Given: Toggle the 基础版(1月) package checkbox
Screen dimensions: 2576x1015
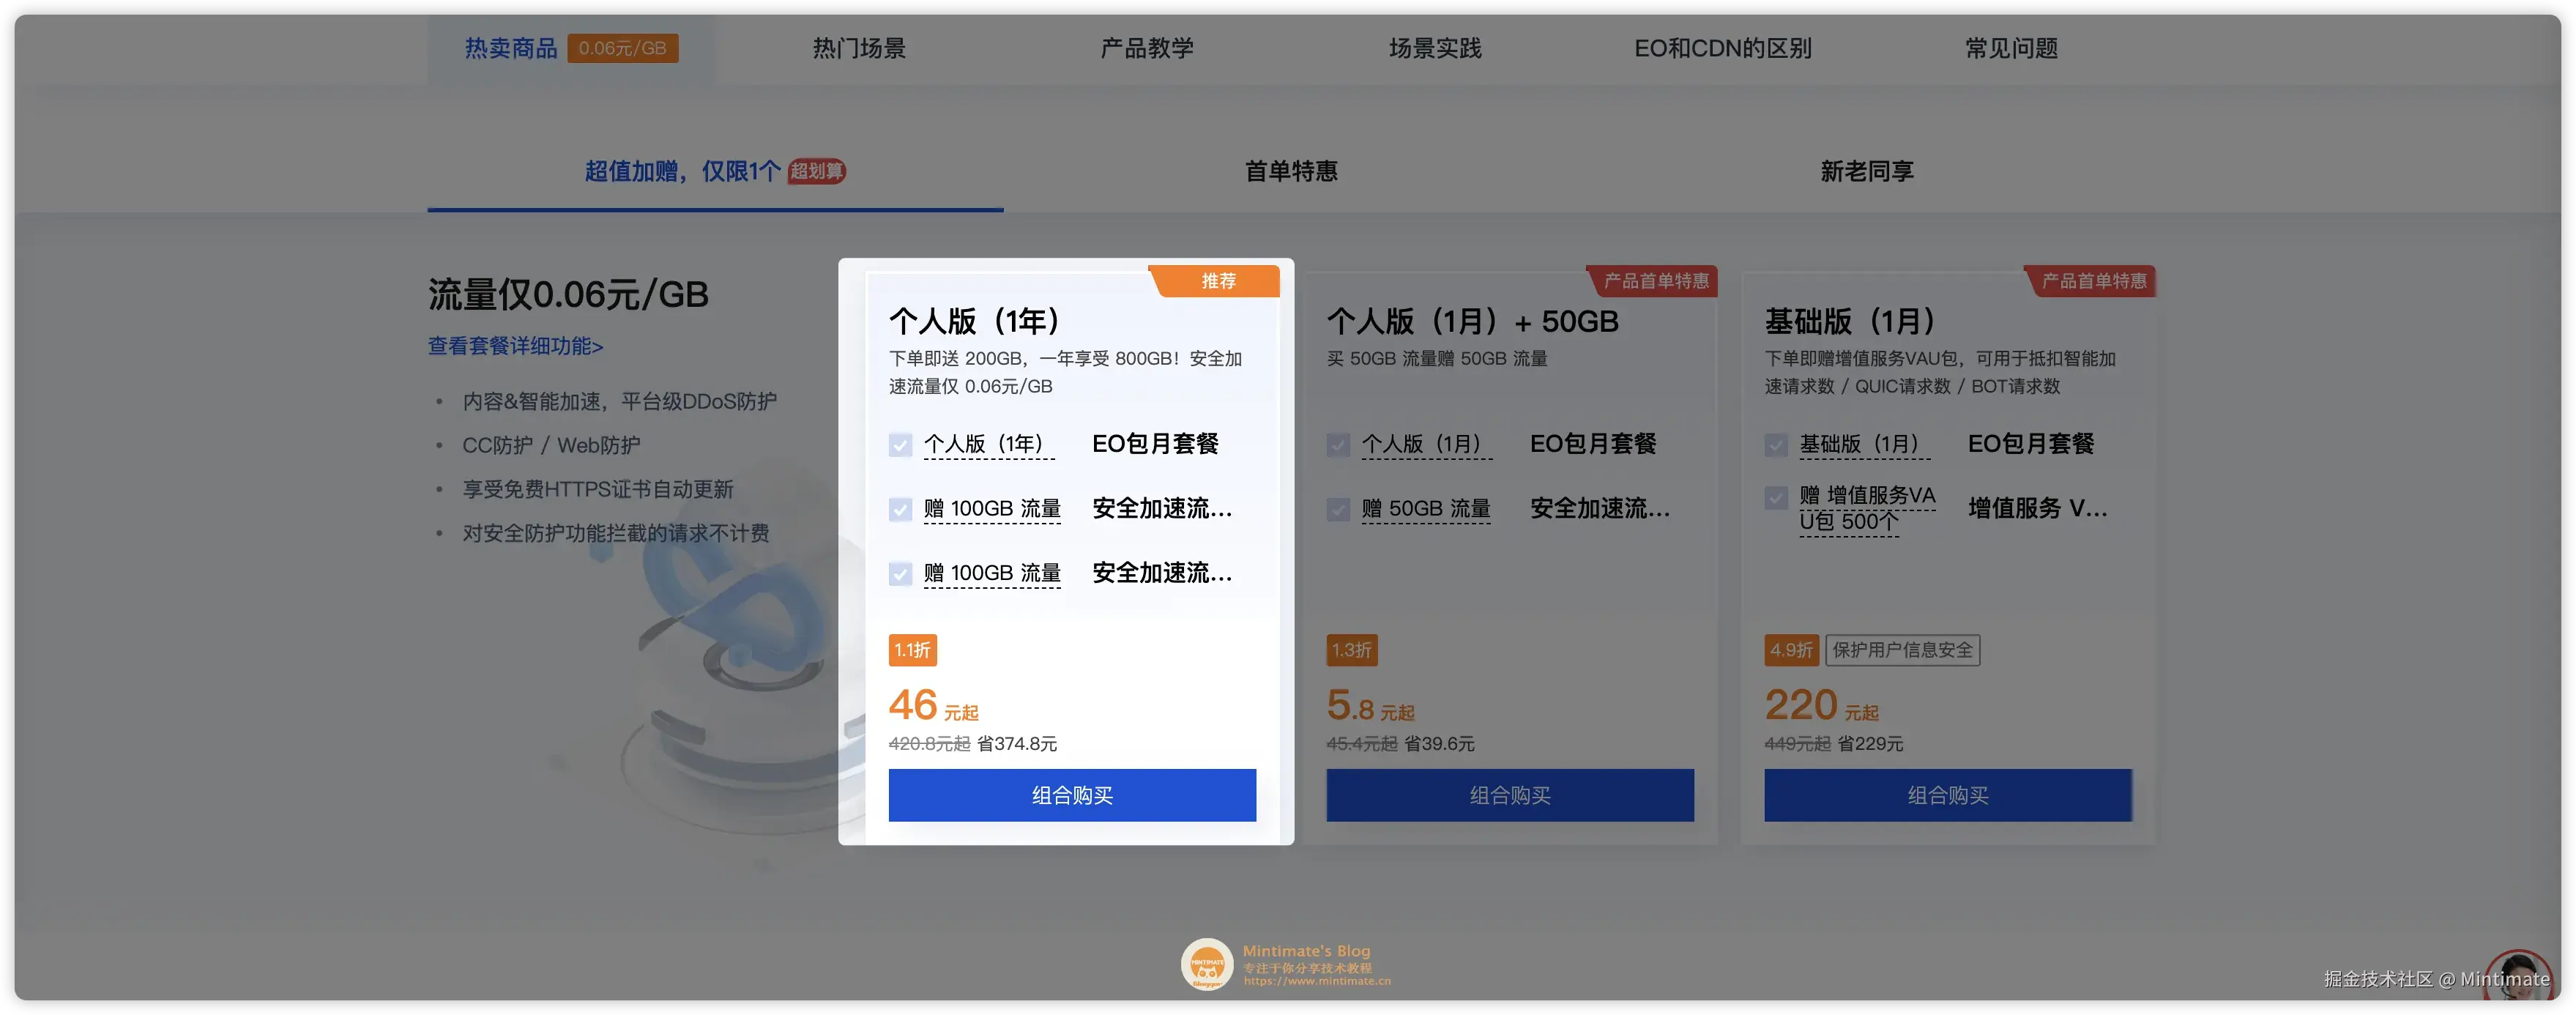Looking at the screenshot, I should pyautogui.click(x=1776, y=445).
